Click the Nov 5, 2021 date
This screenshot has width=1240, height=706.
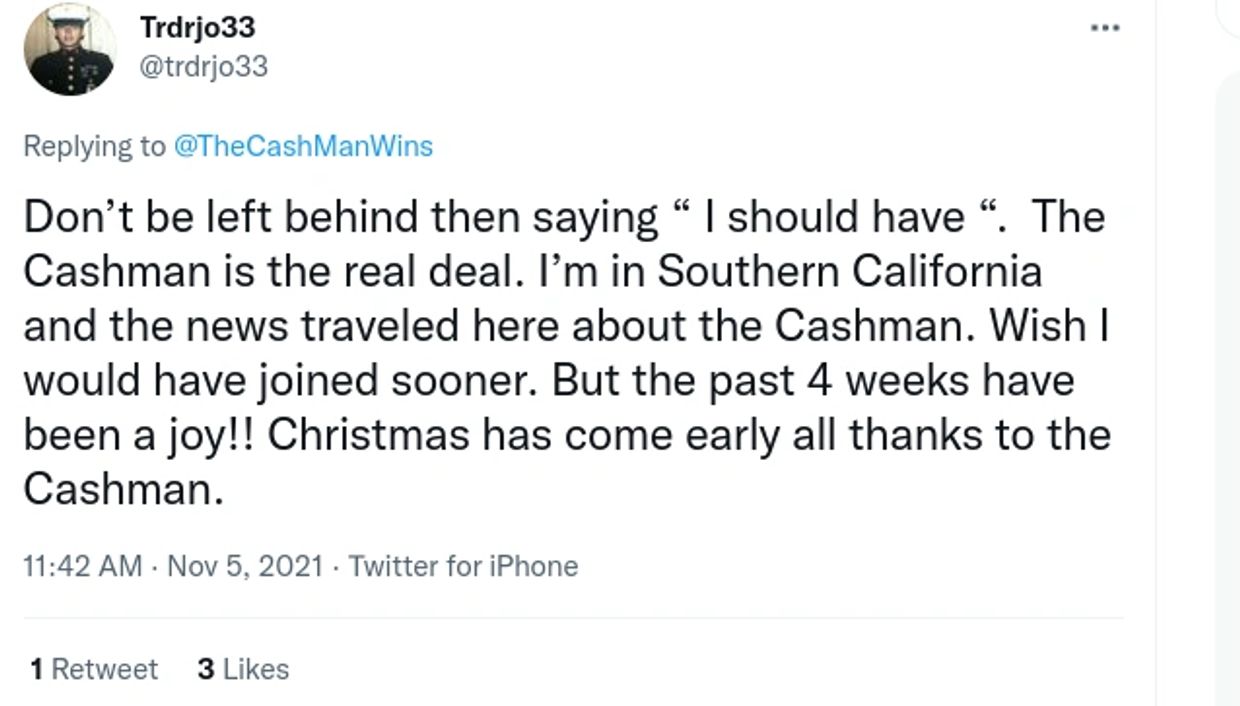pyautogui.click(x=245, y=566)
